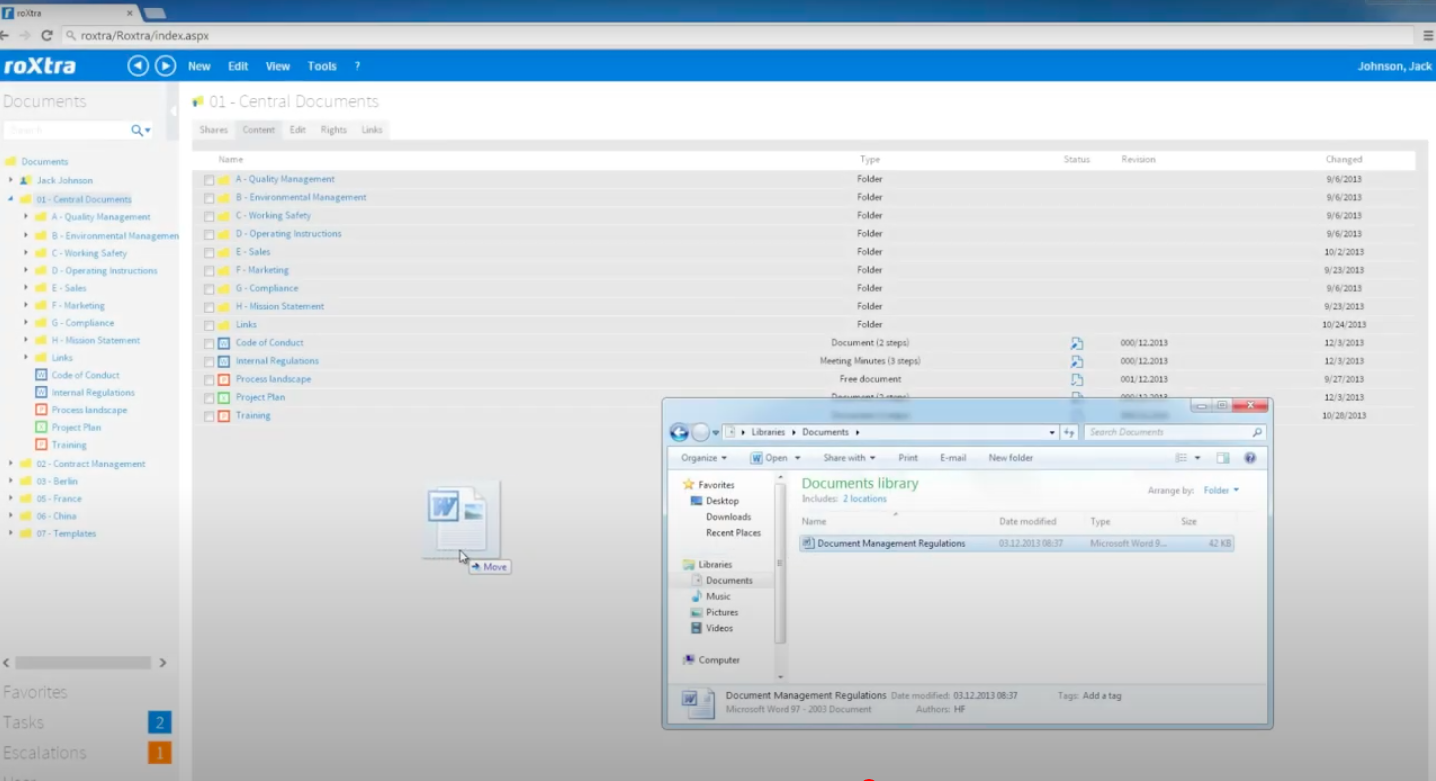
Task: Click the Explorer search magnifier icon
Action: [x=1257, y=432]
